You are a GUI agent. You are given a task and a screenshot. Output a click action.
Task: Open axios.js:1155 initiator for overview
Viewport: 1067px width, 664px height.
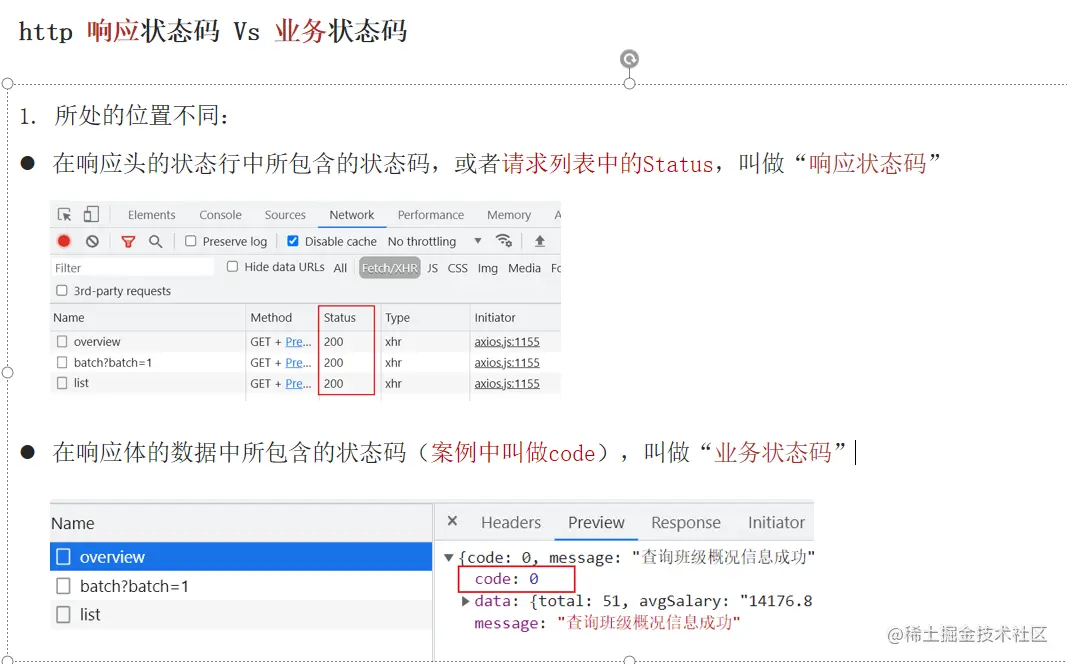(507, 342)
